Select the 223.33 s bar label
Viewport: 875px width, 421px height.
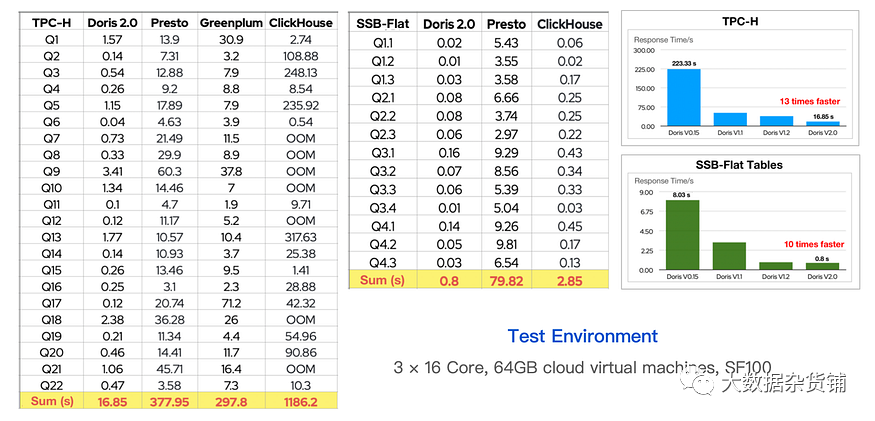click(x=684, y=63)
